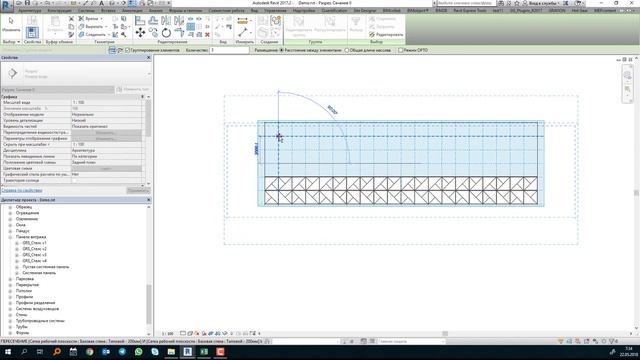
Task: Open Chrome from the taskbar
Action: tap(89, 351)
